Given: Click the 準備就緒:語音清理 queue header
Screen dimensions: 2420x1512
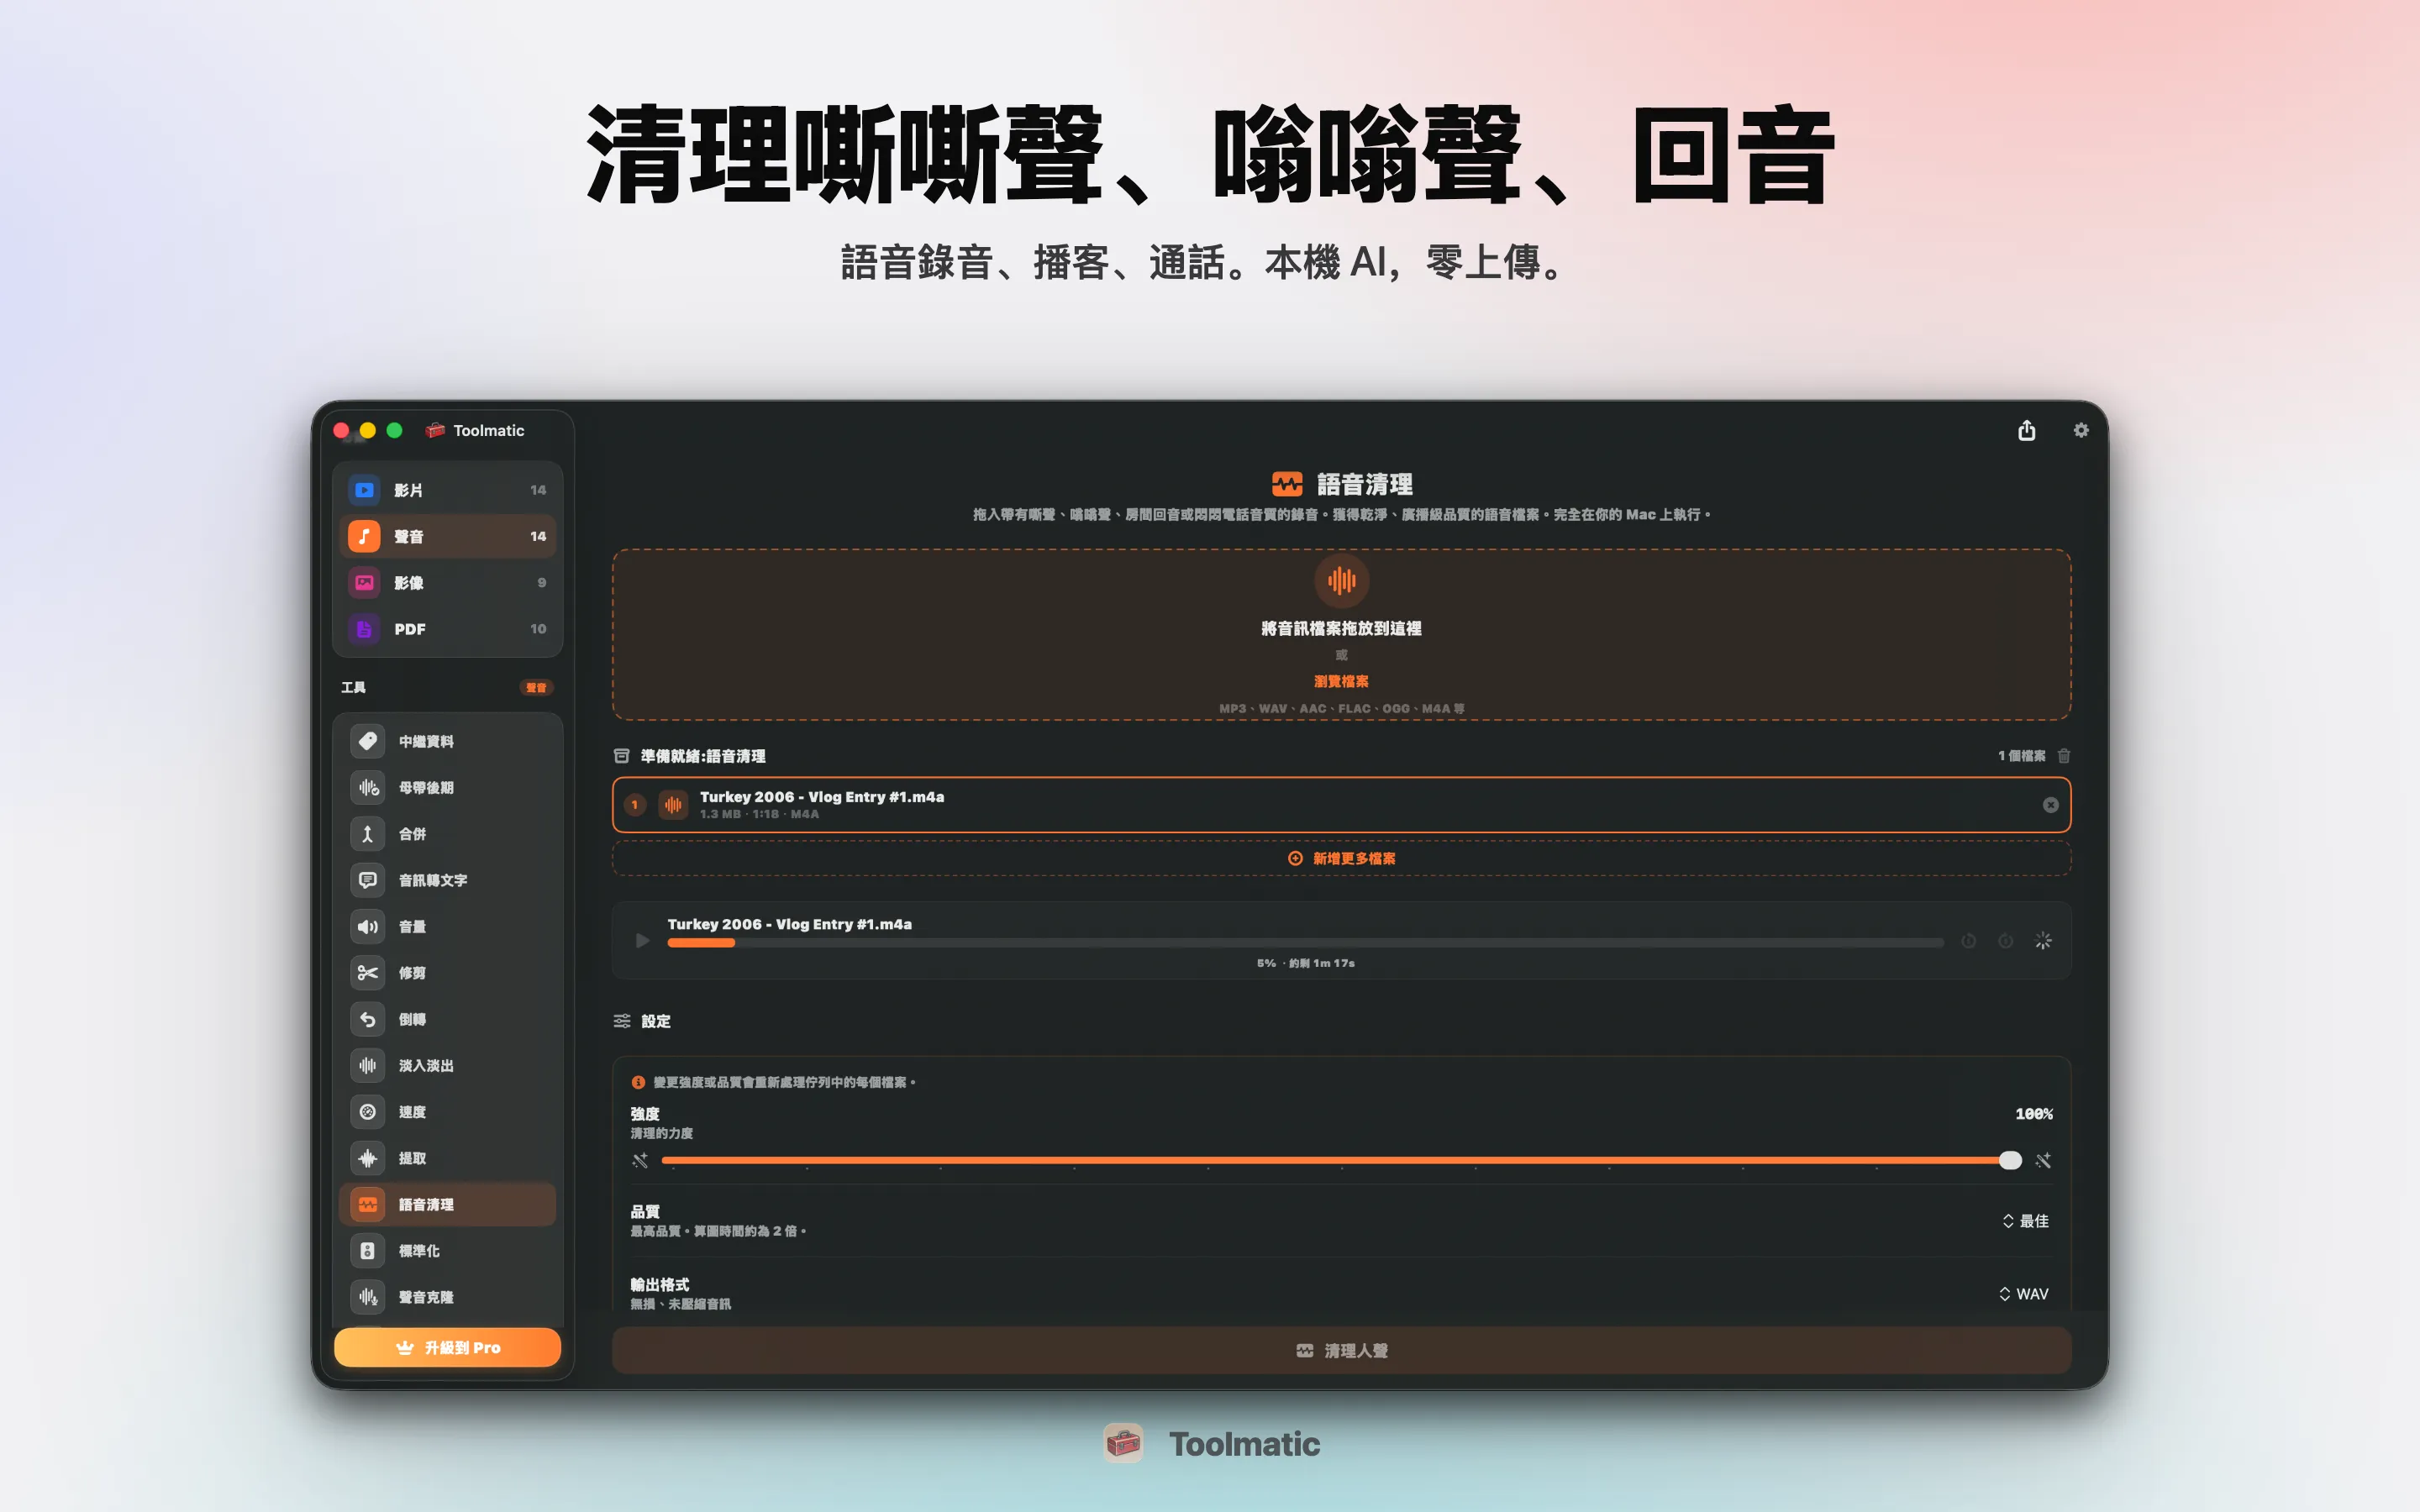Looking at the screenshot, I should 690,756.
